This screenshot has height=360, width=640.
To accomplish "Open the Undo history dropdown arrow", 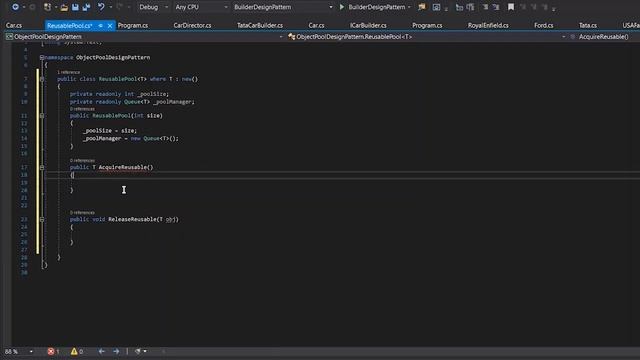I will click(111, 7).
